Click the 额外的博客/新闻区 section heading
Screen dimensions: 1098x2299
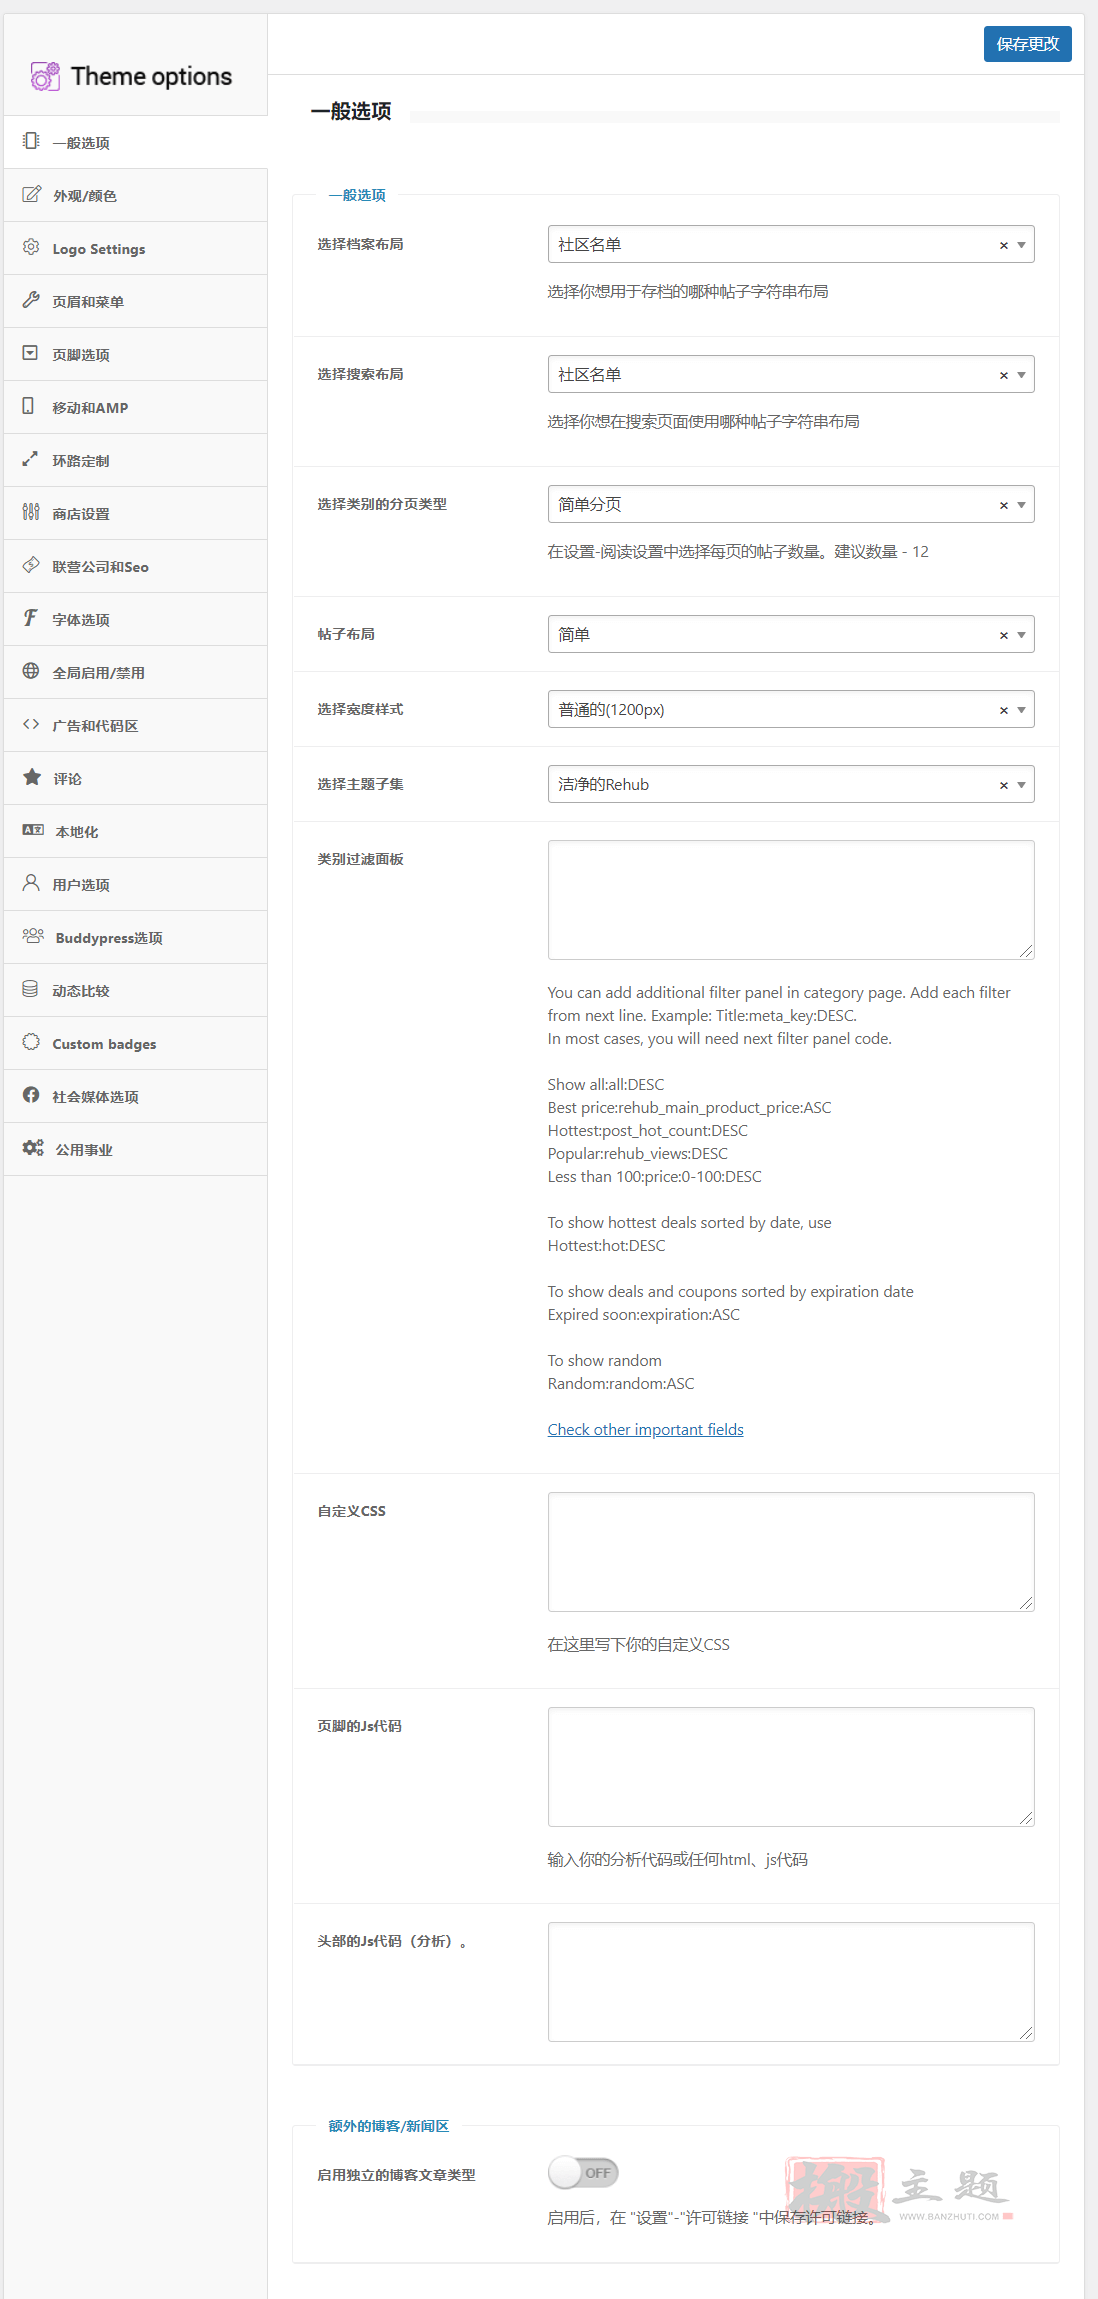coord(388,2126)
